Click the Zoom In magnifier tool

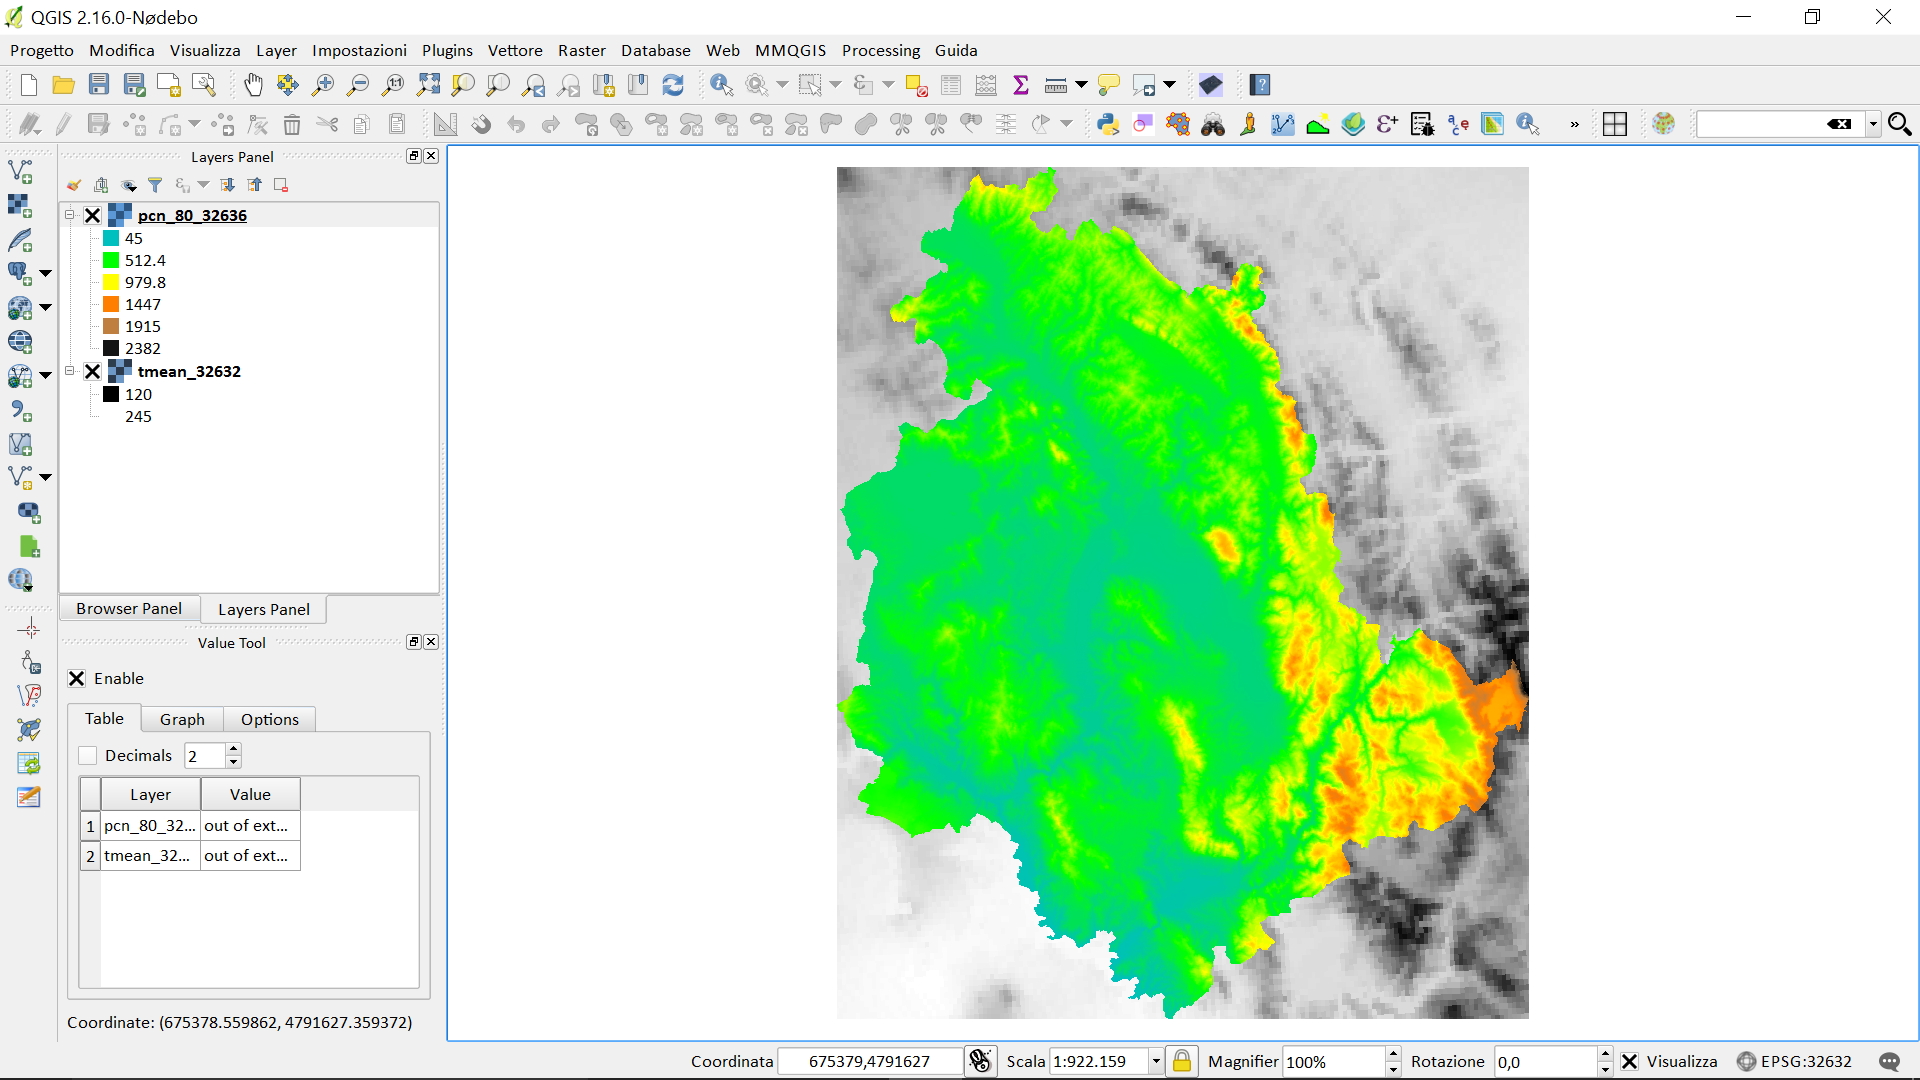coord(322,85)
